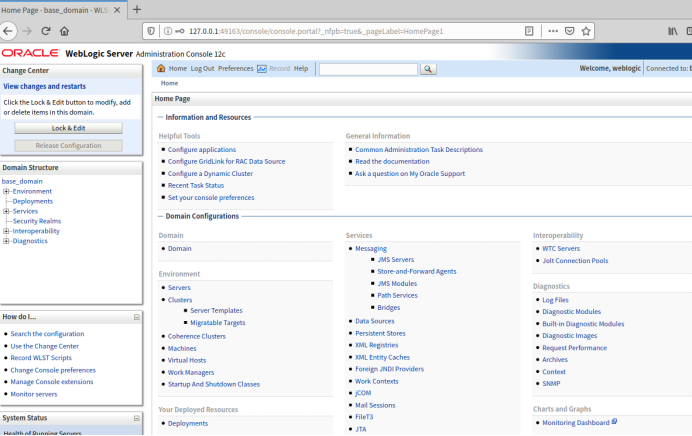Open Search the configuration help link
692x436 pixels.
point(47,334)
